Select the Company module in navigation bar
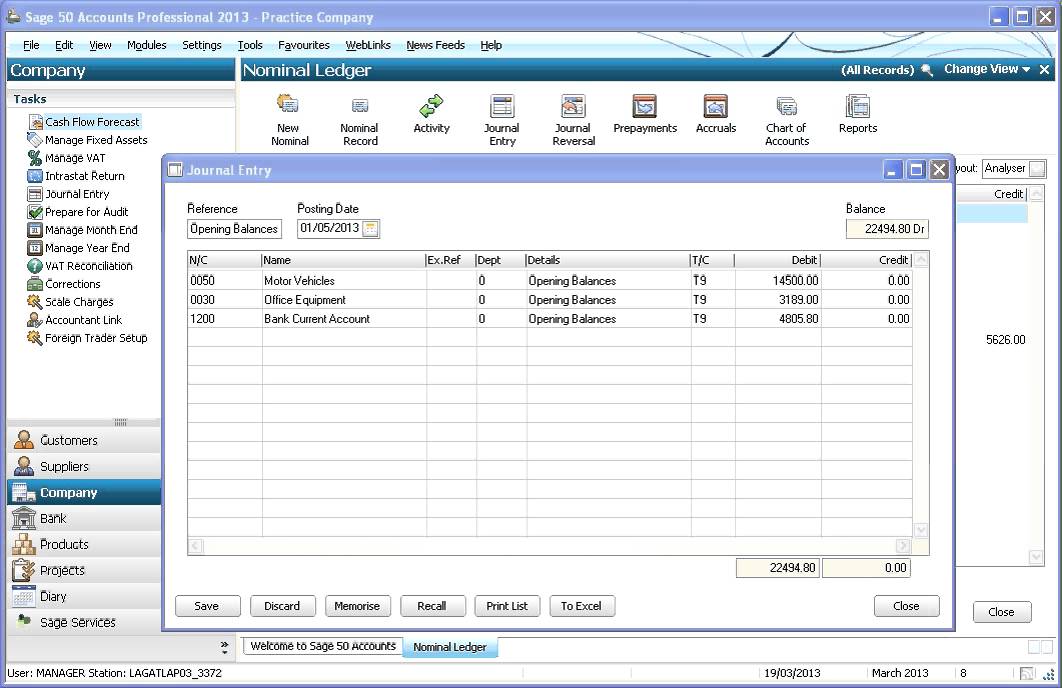The image size is (1062, 688). [84, 492]
